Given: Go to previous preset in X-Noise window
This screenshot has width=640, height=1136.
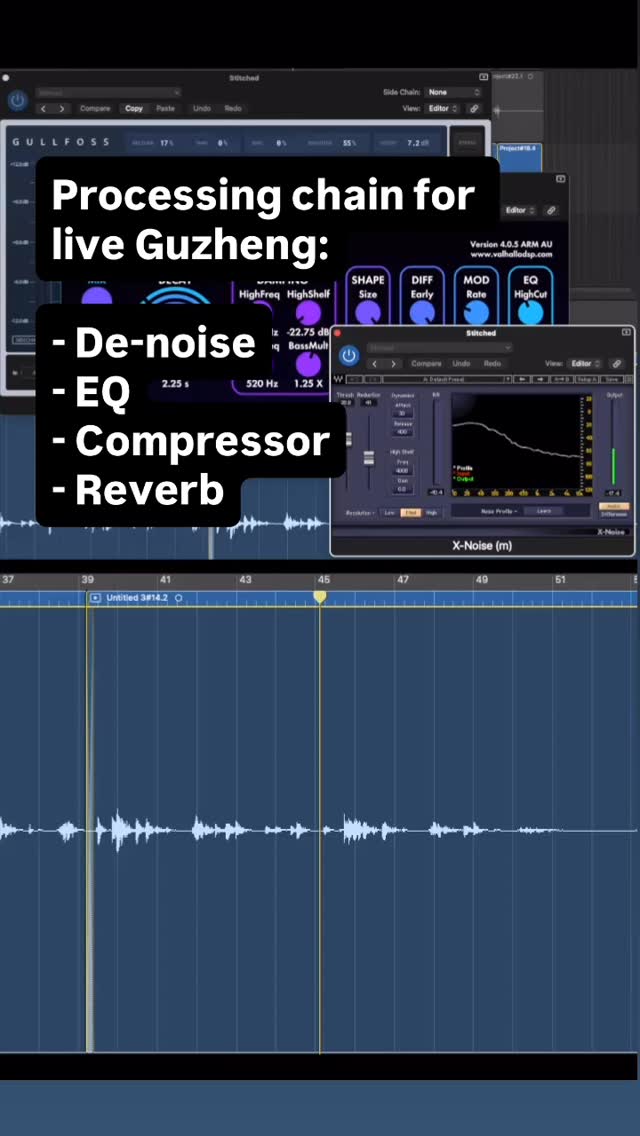Looking at the screenshot, I should click(x=375, y=364).
